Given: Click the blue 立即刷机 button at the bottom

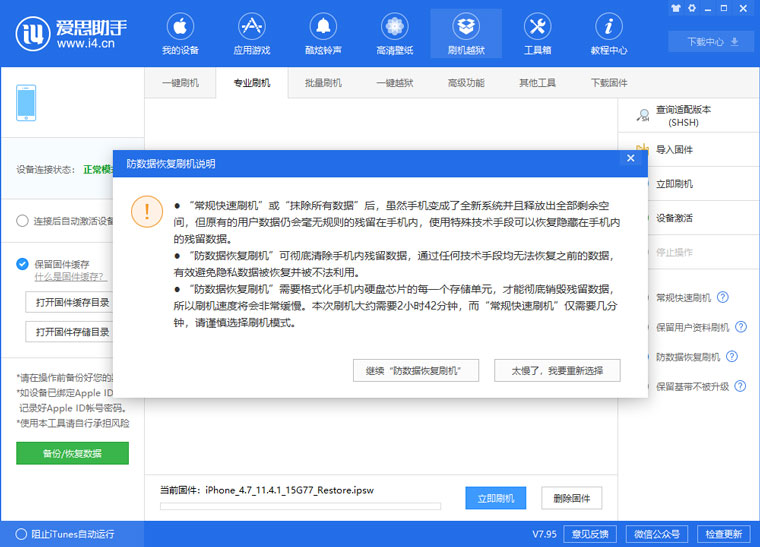Looking at the screenshot, I should point(495,498).
